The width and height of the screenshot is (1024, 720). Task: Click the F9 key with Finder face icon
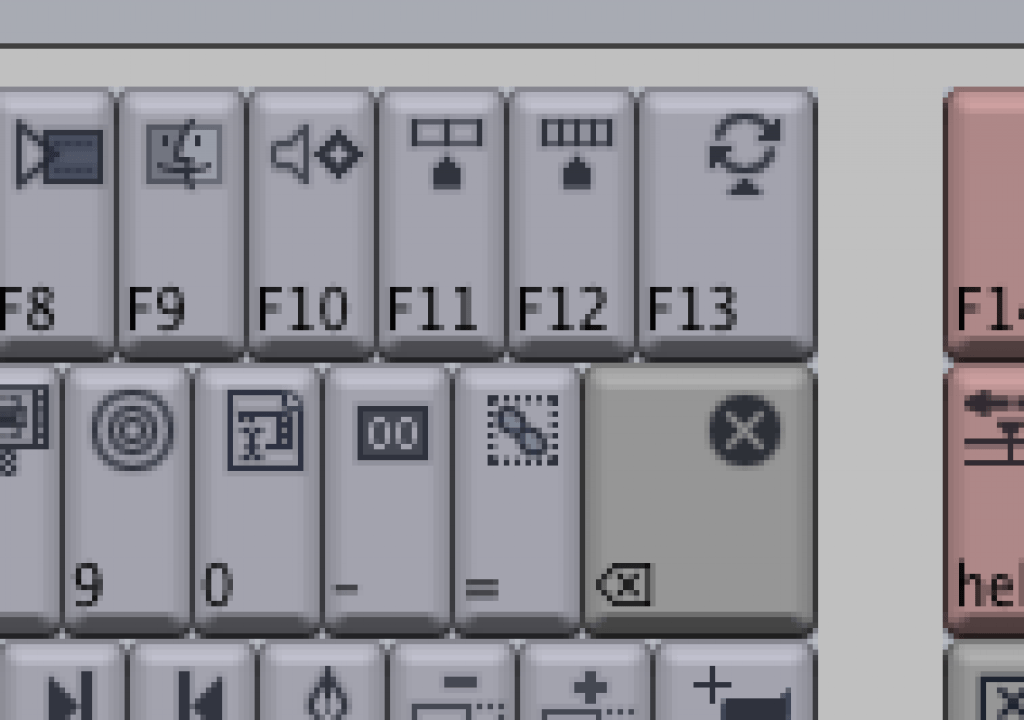point(181,224)
